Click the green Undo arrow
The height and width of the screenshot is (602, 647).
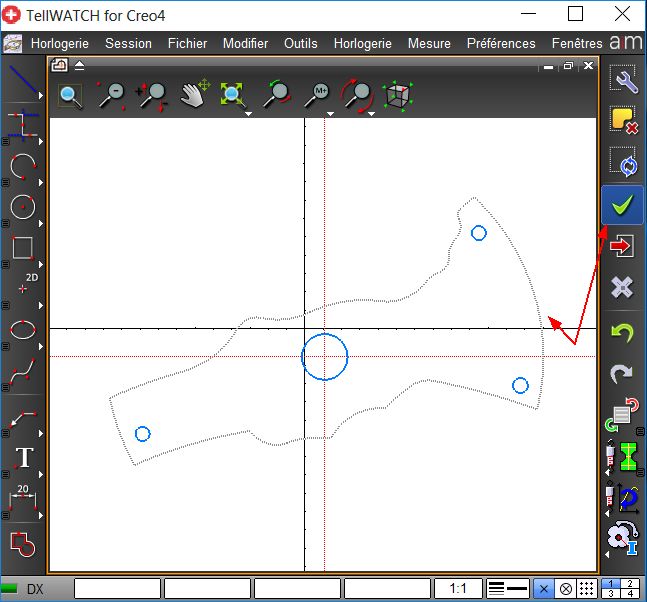[x=622, y=332]
